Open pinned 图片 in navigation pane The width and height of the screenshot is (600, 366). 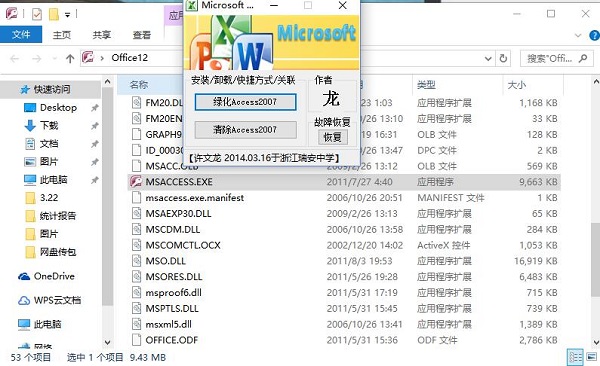coord(49,162)
